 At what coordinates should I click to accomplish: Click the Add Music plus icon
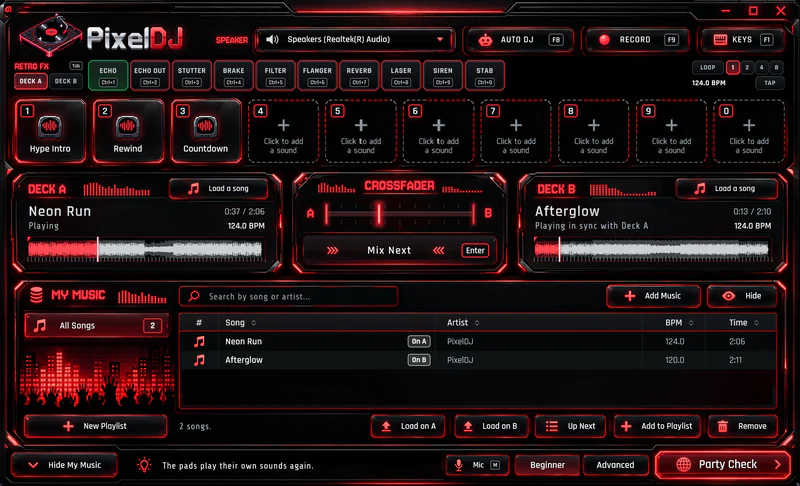pyautogui.click(x=630, y=296)
